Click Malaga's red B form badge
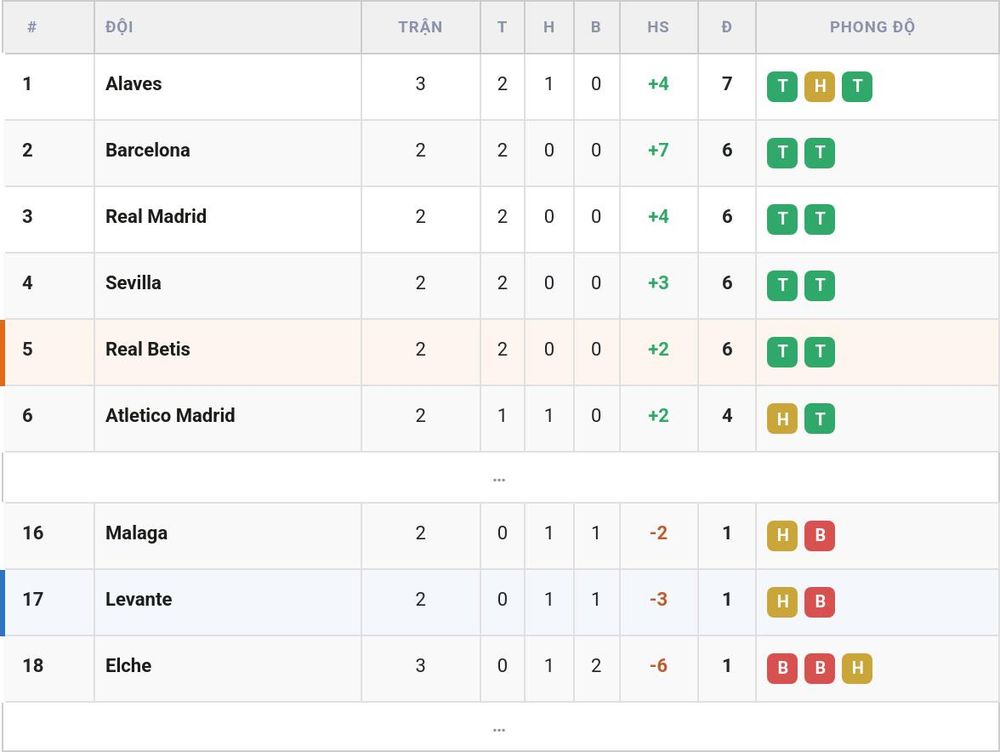 point(820,535)
